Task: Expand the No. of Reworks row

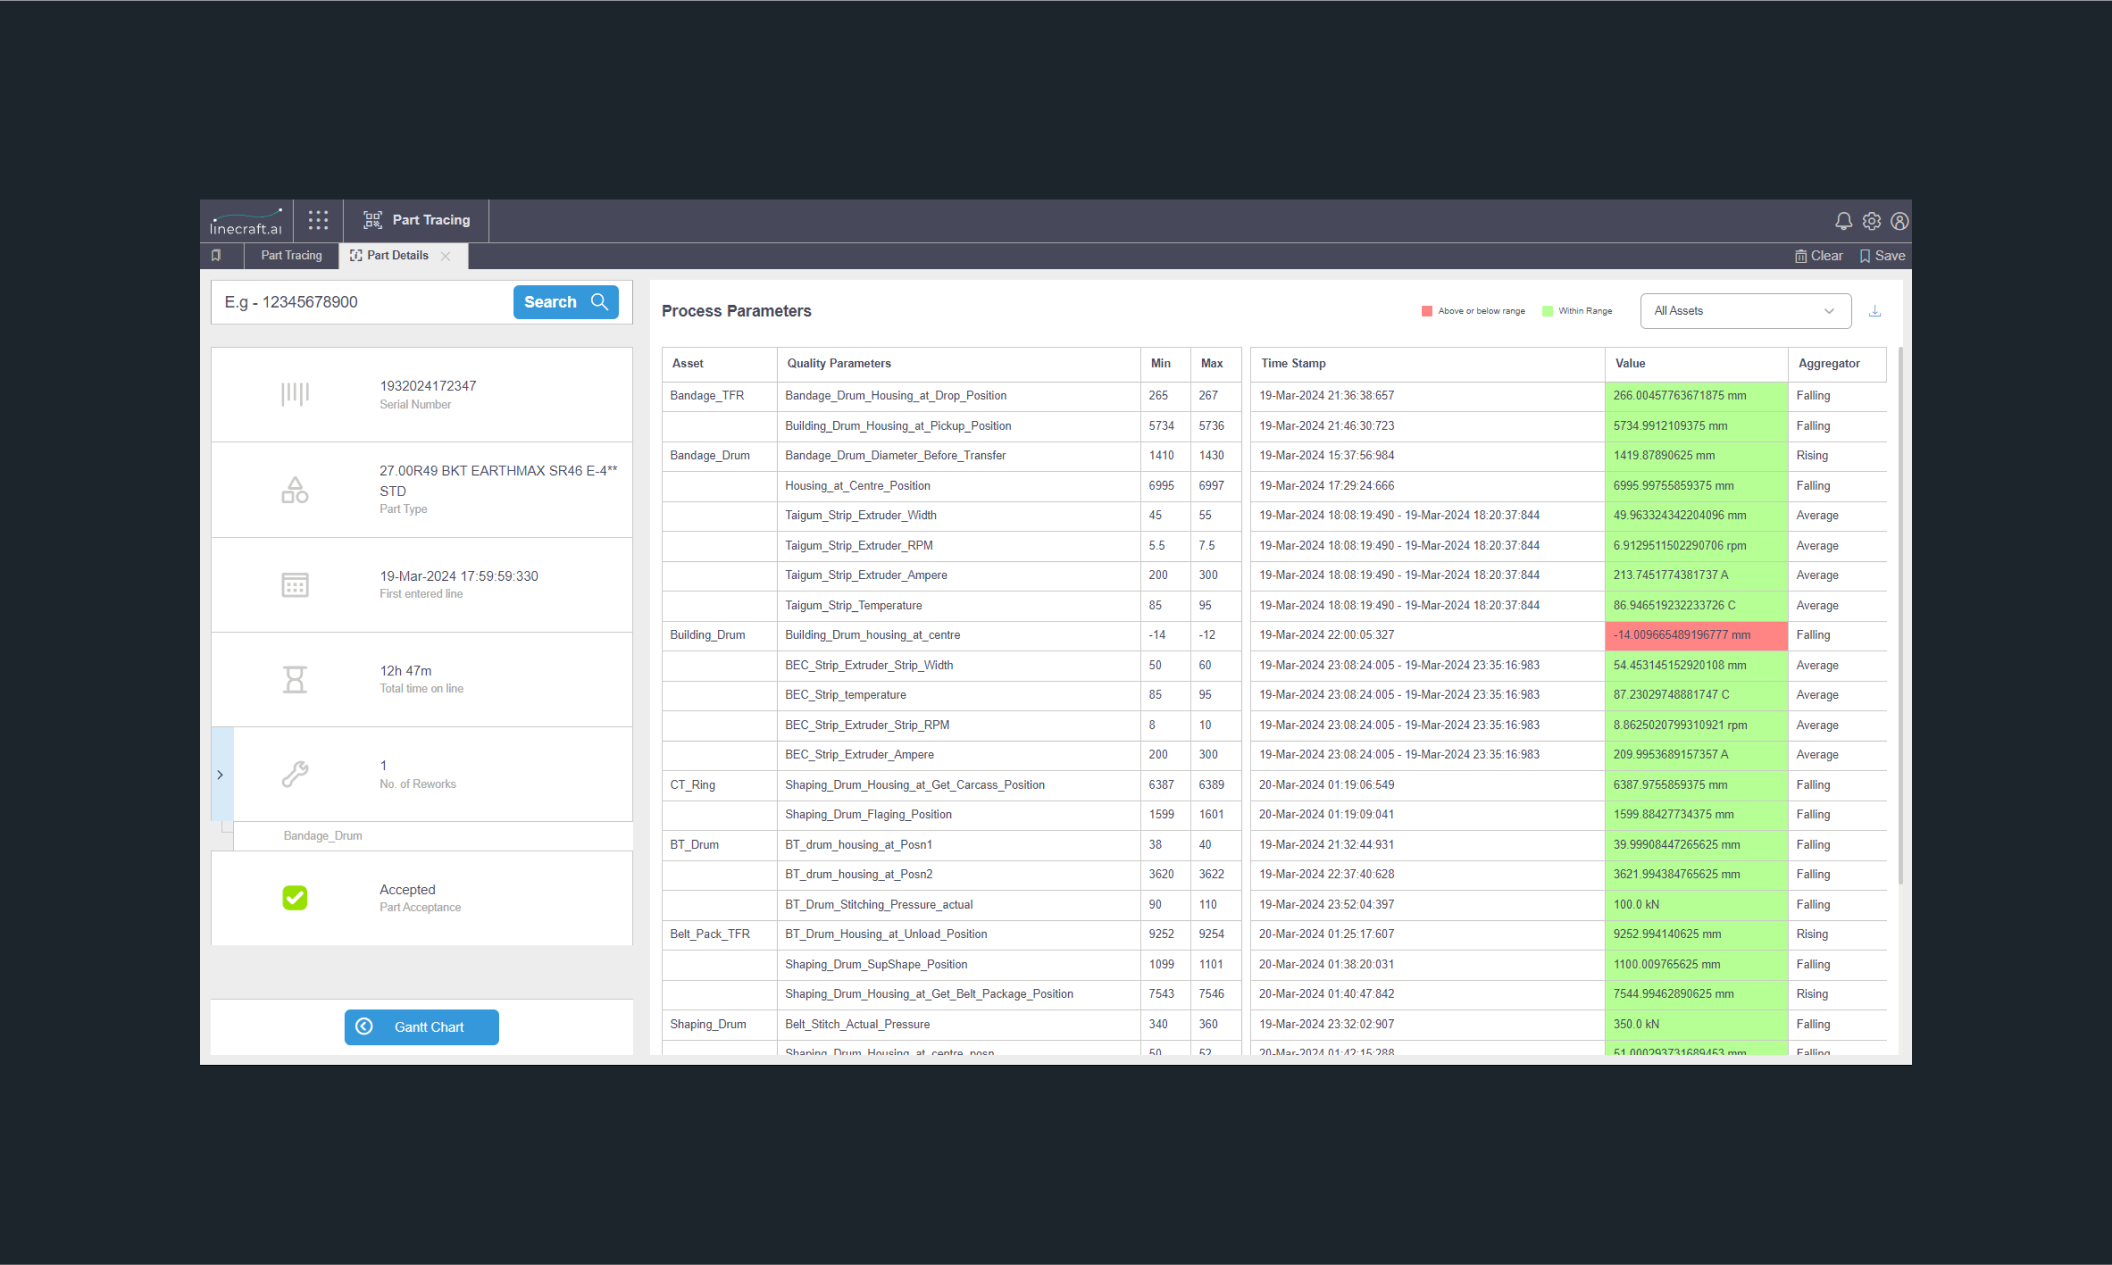Action: click(221, 775)
